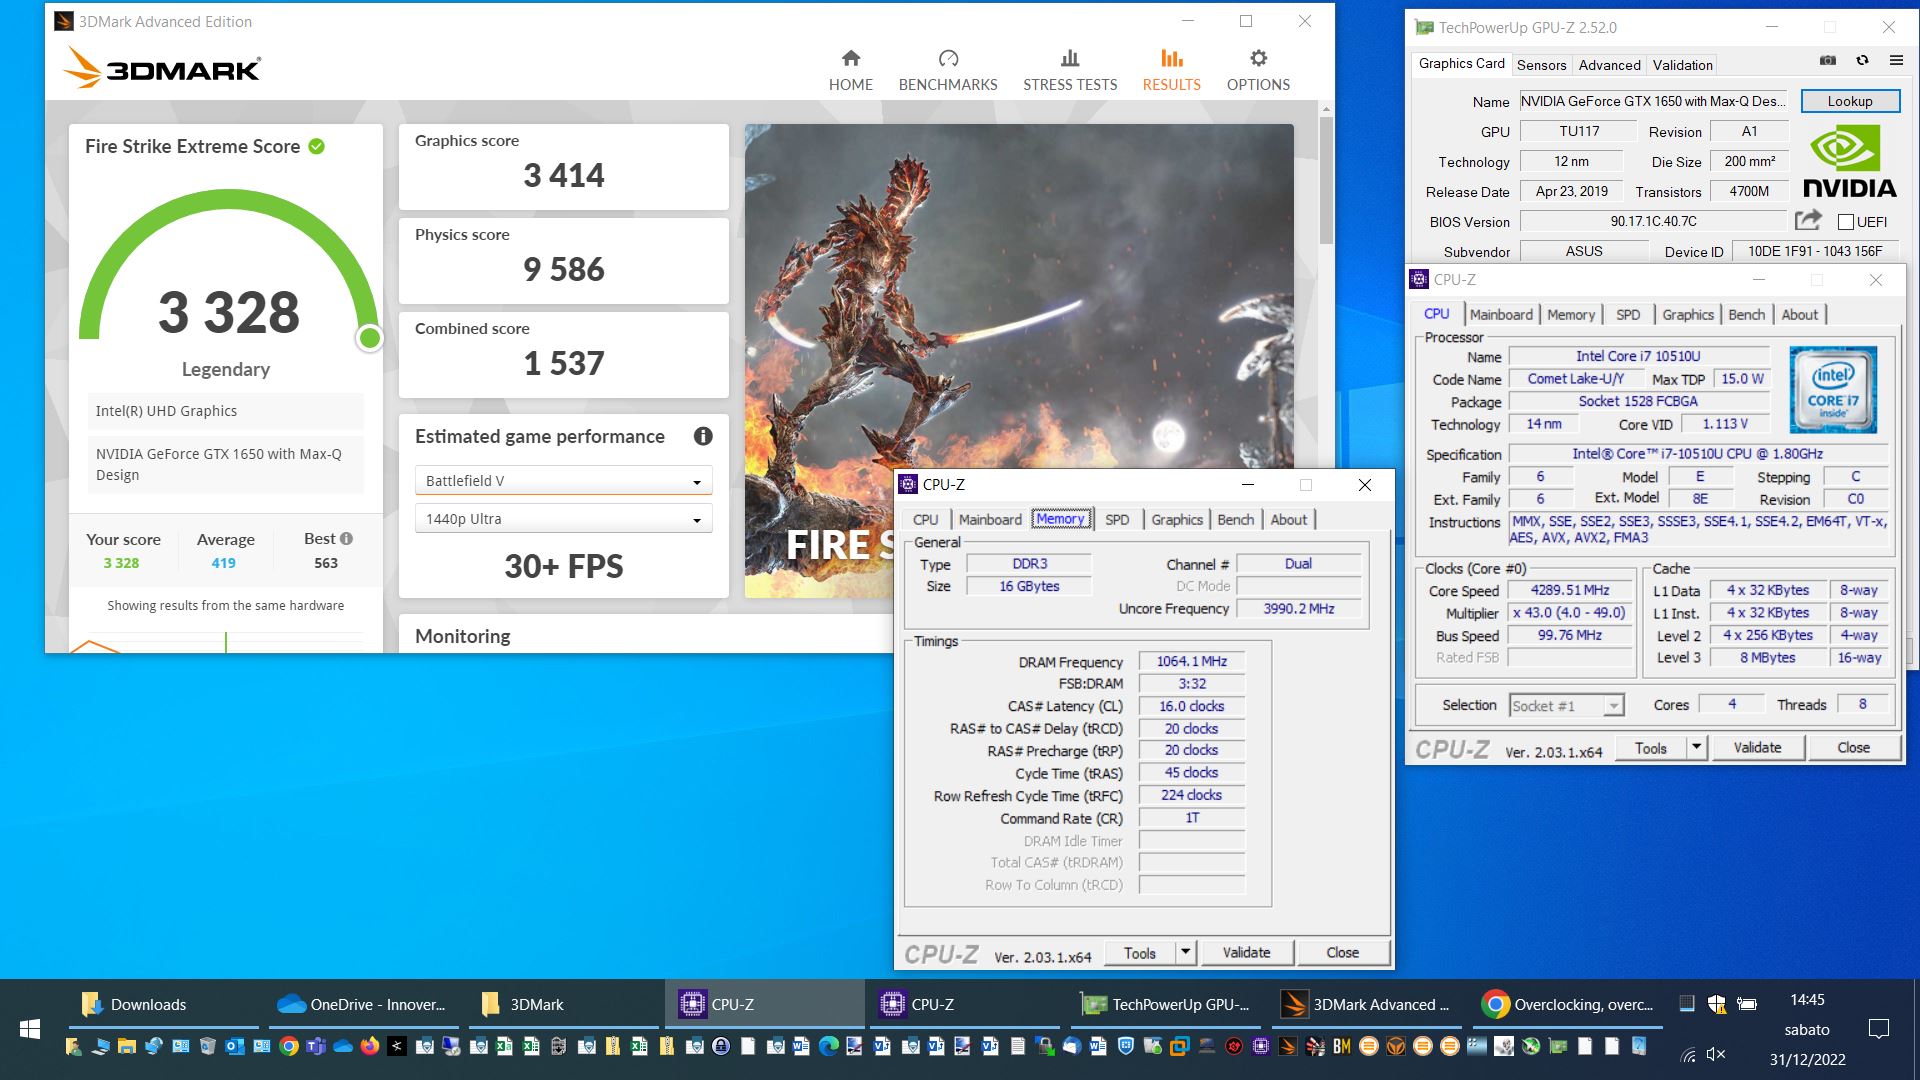Switch to Mainboard tab in the right CPU-Z window

click(x=1500, y=315)
